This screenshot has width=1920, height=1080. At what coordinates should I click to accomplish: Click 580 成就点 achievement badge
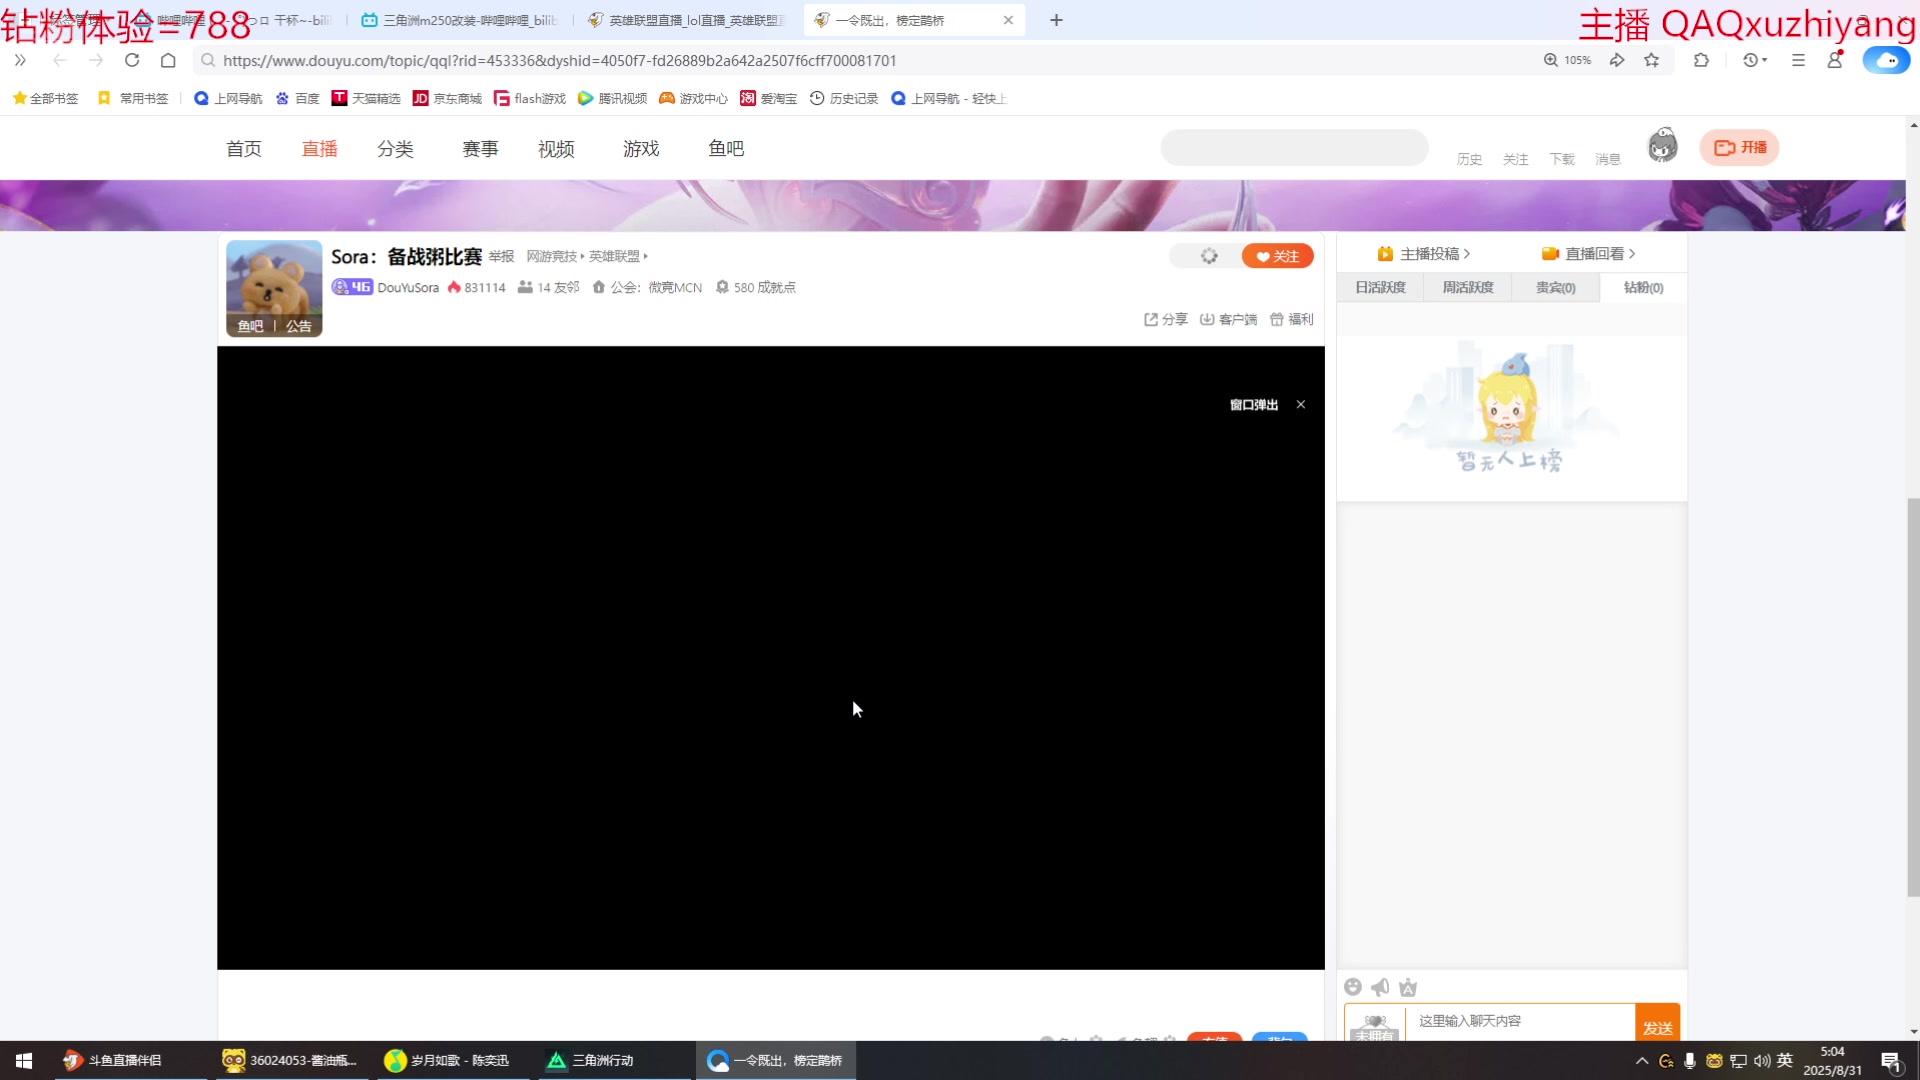[x=755, y=287]
